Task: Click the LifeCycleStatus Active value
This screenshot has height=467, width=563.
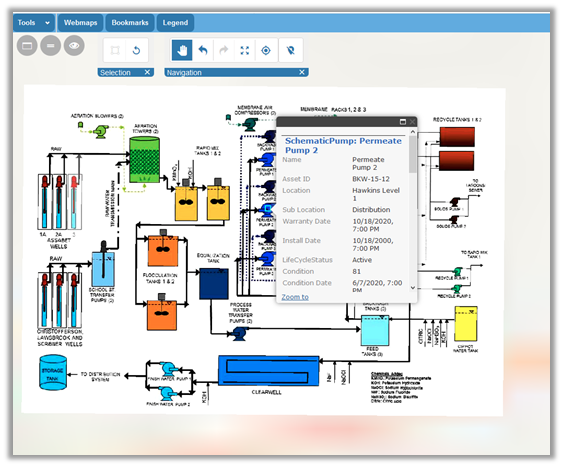Action: [362, 260]
